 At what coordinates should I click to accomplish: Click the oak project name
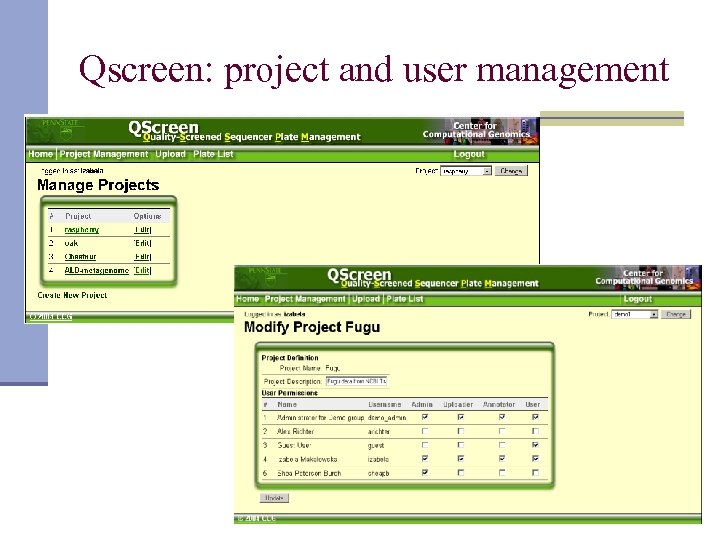tap(71, 243)
